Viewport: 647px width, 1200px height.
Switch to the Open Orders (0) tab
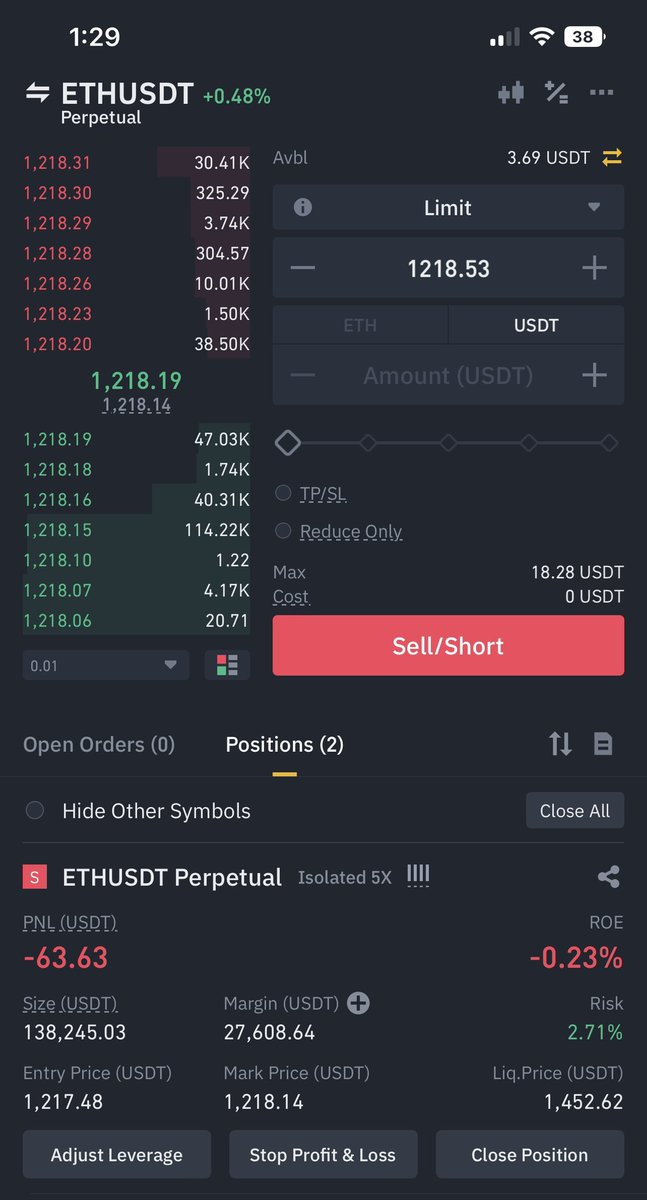pyautogui.click(x=99, y=744)
